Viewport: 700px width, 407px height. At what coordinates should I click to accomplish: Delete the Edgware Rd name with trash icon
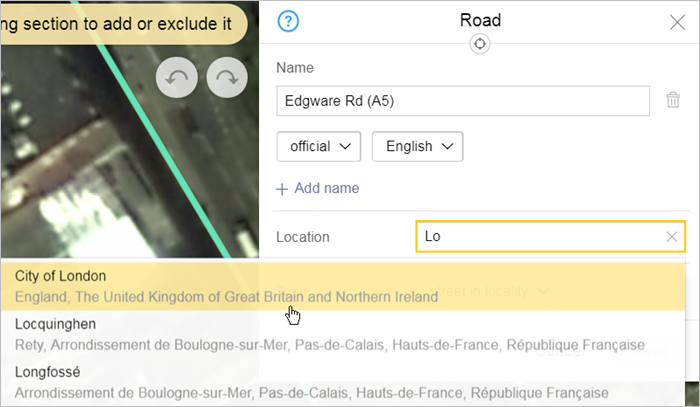[x=673, y=100]
